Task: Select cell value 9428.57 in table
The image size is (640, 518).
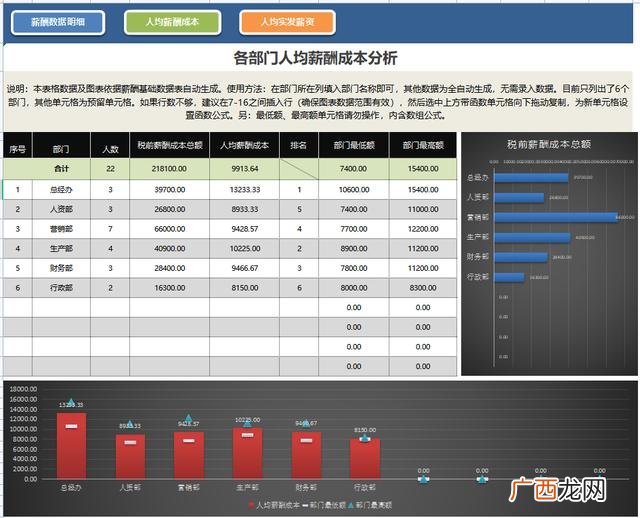Action: point(244,229)
